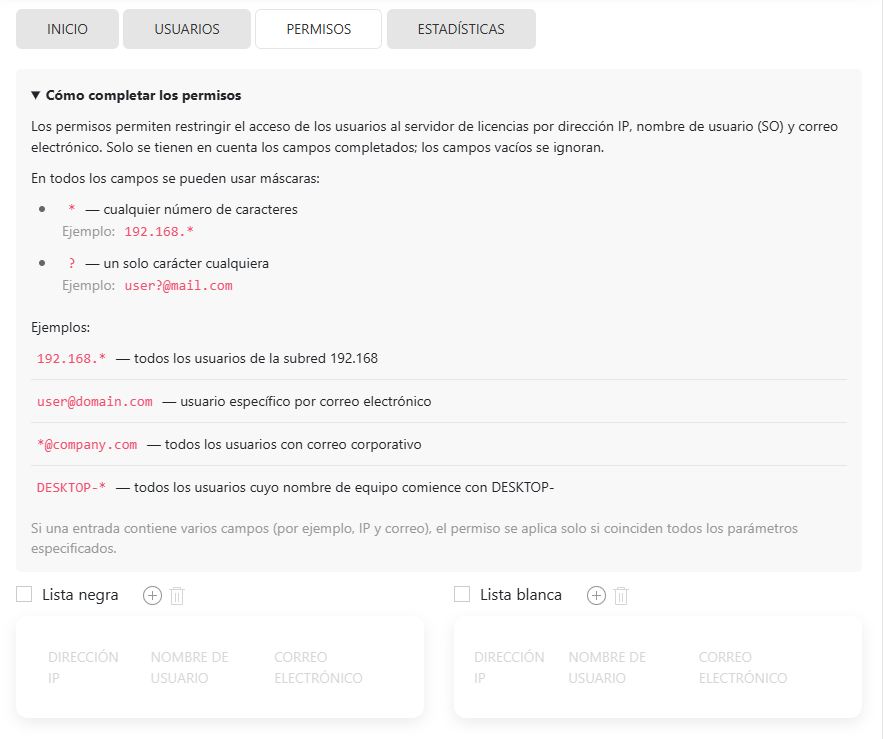Click NOMBRE DE USUARIO header in Lista blanca

pos(607,667)
